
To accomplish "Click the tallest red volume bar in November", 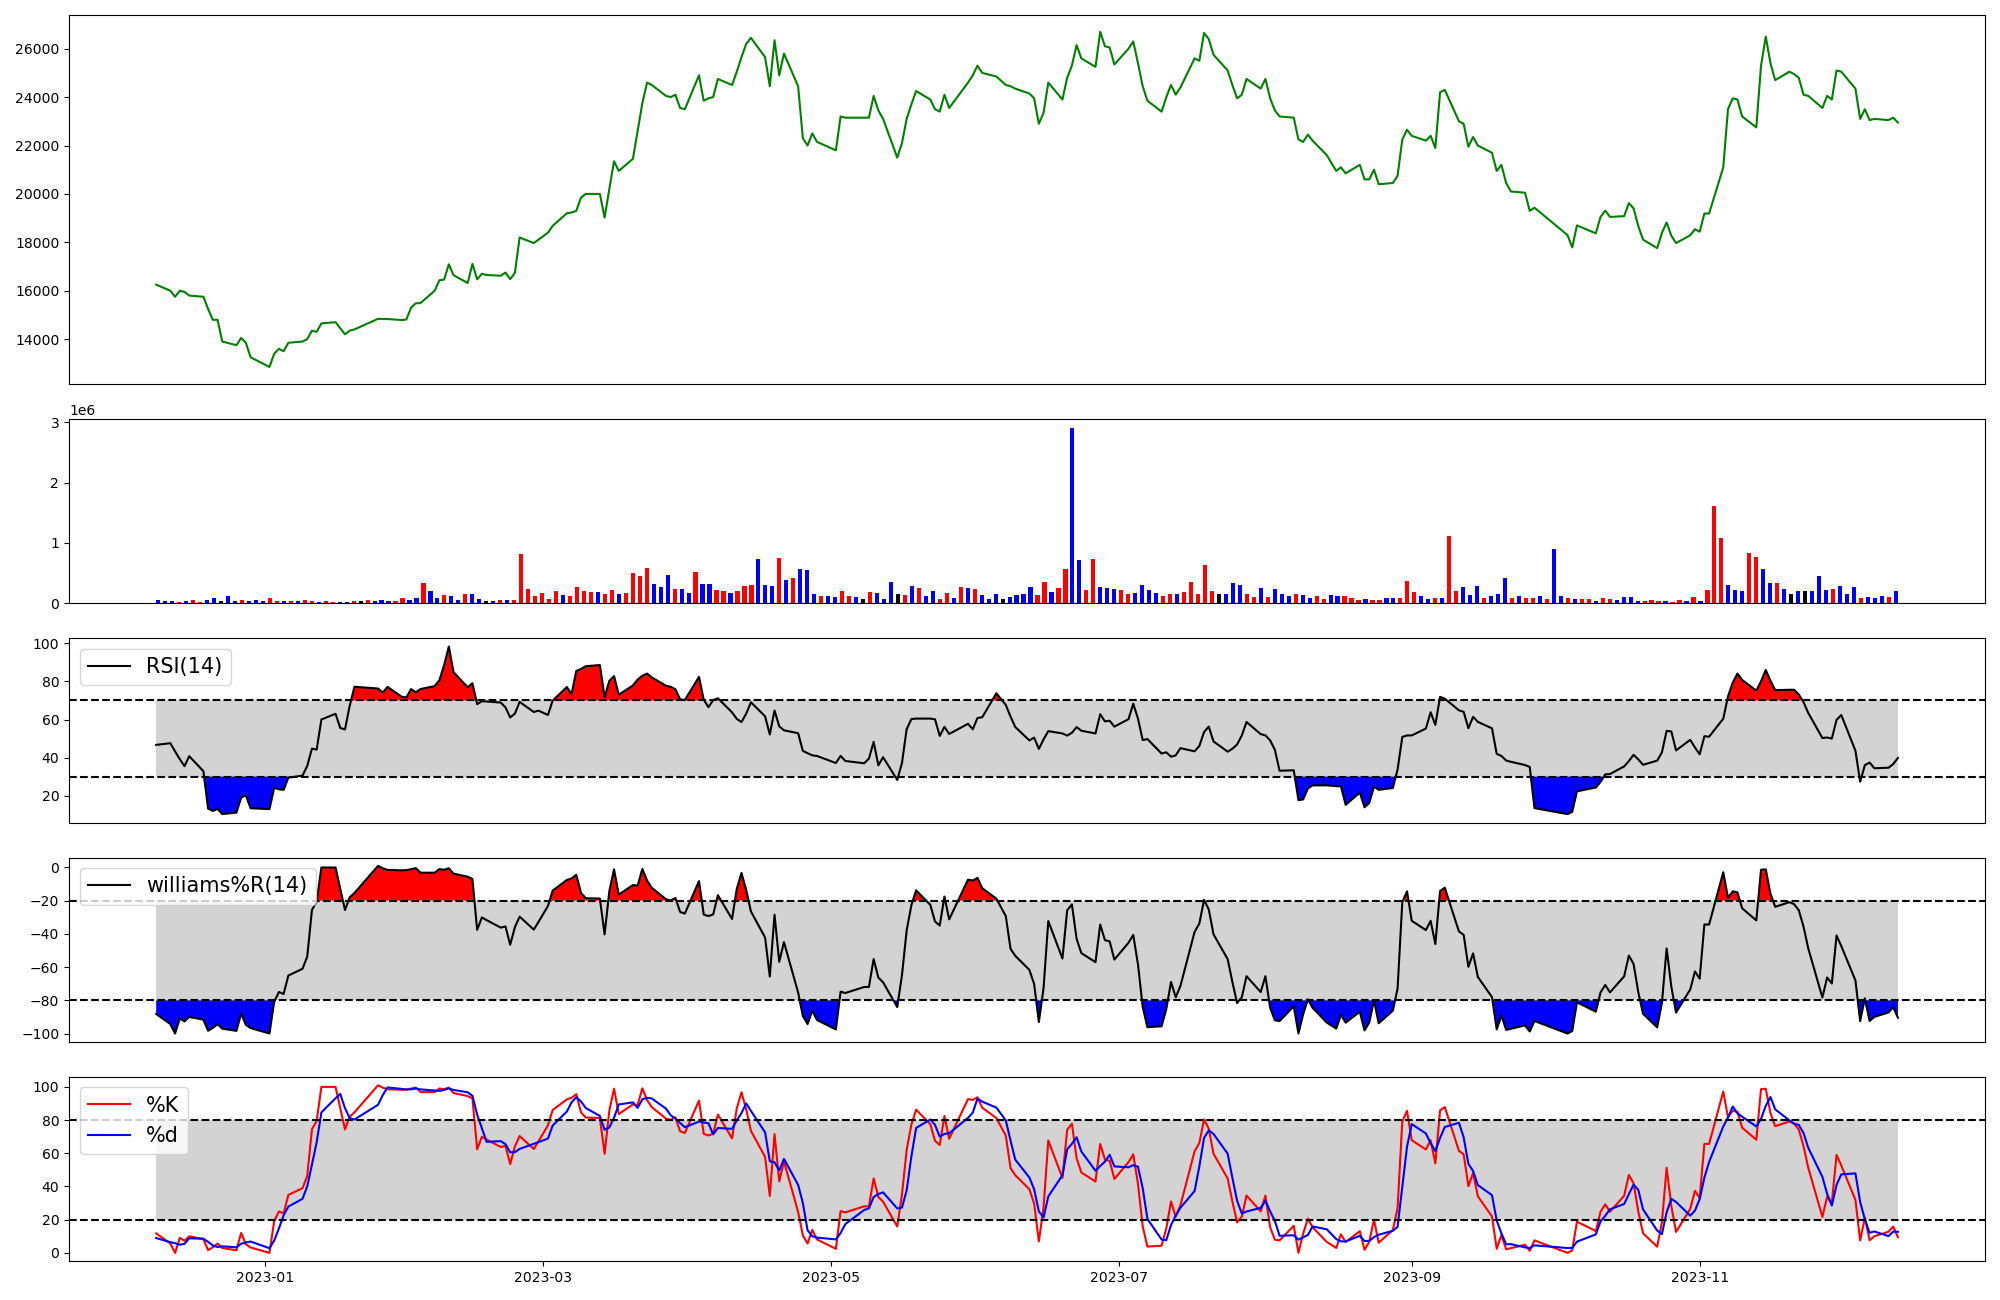I will tap(1714, 555).
